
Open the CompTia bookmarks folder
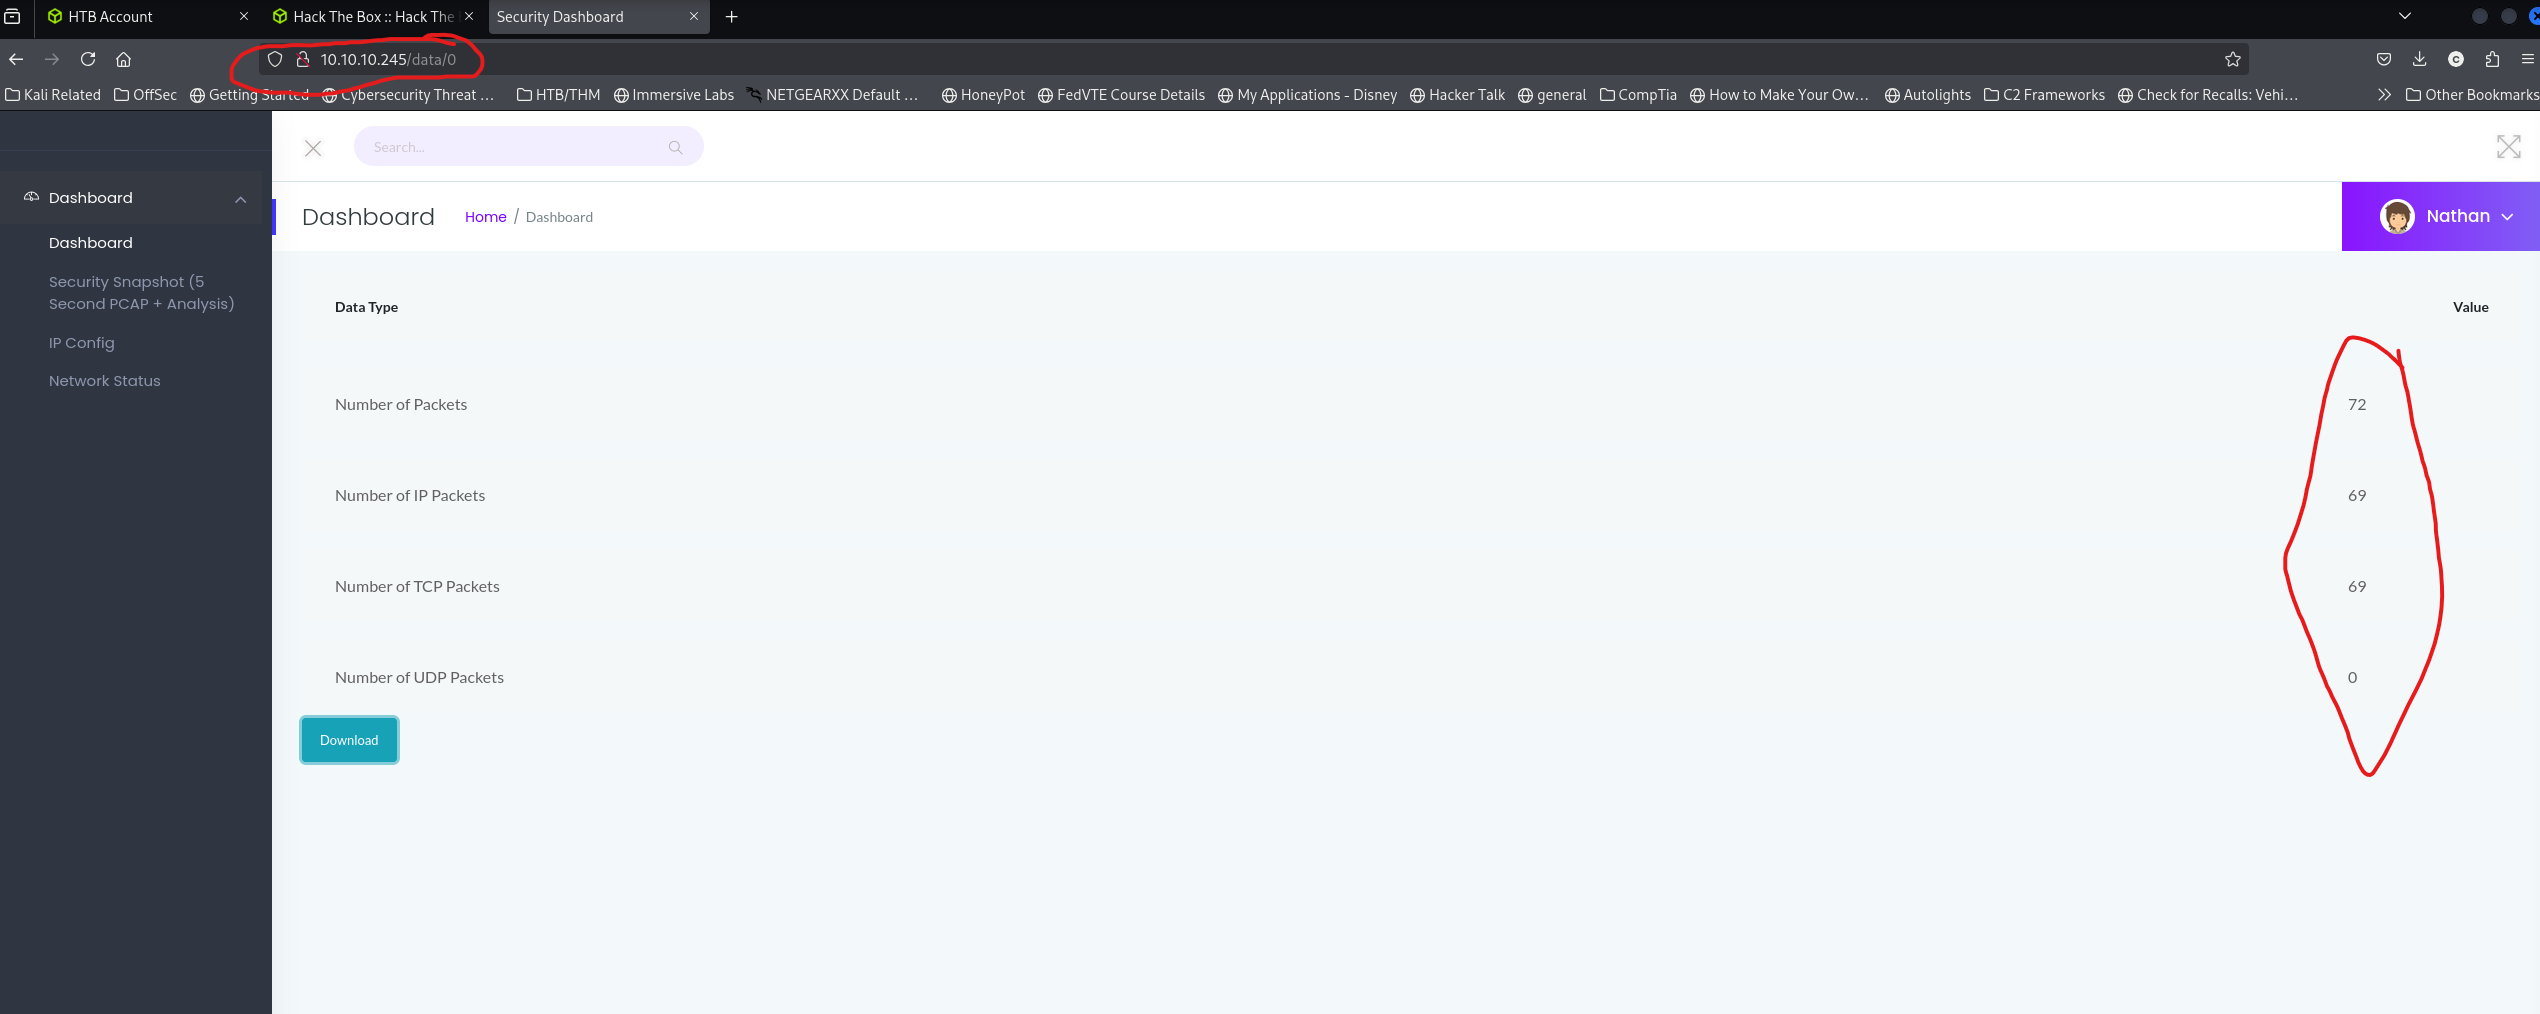click(x=1638, y=95)
